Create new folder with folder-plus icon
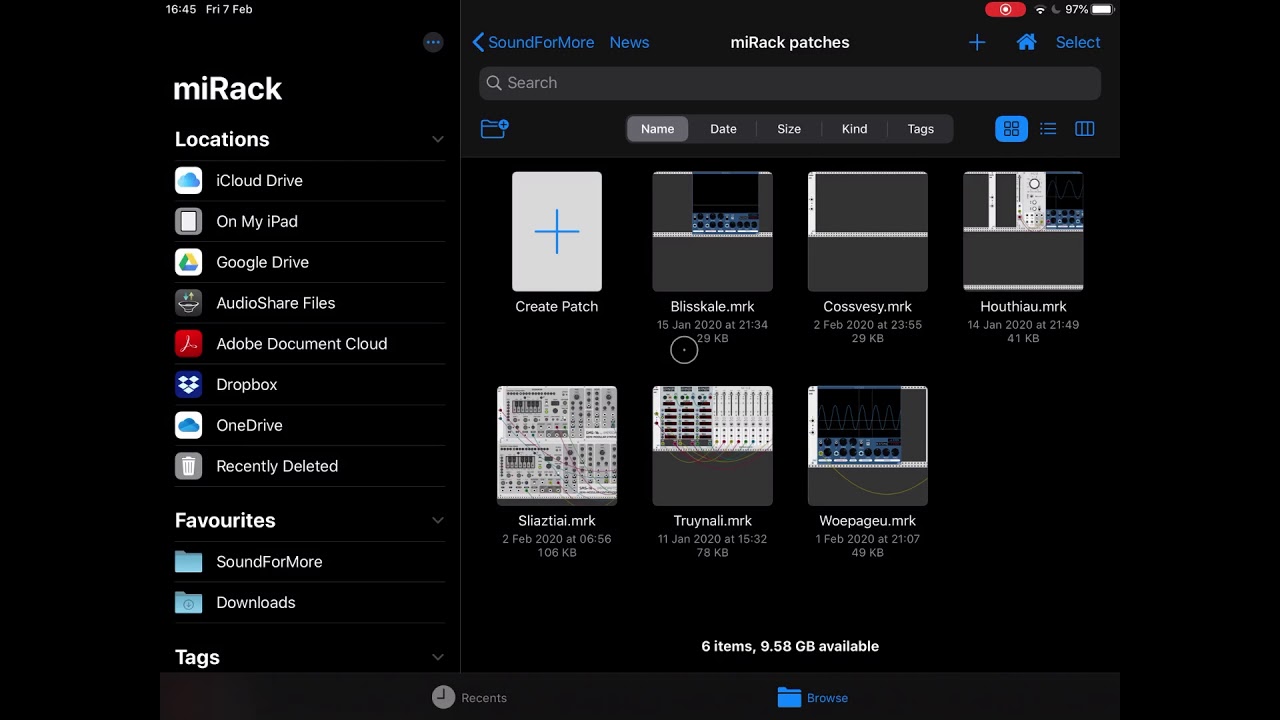This screenshot has height=720, width=1280. pos(495,128)
